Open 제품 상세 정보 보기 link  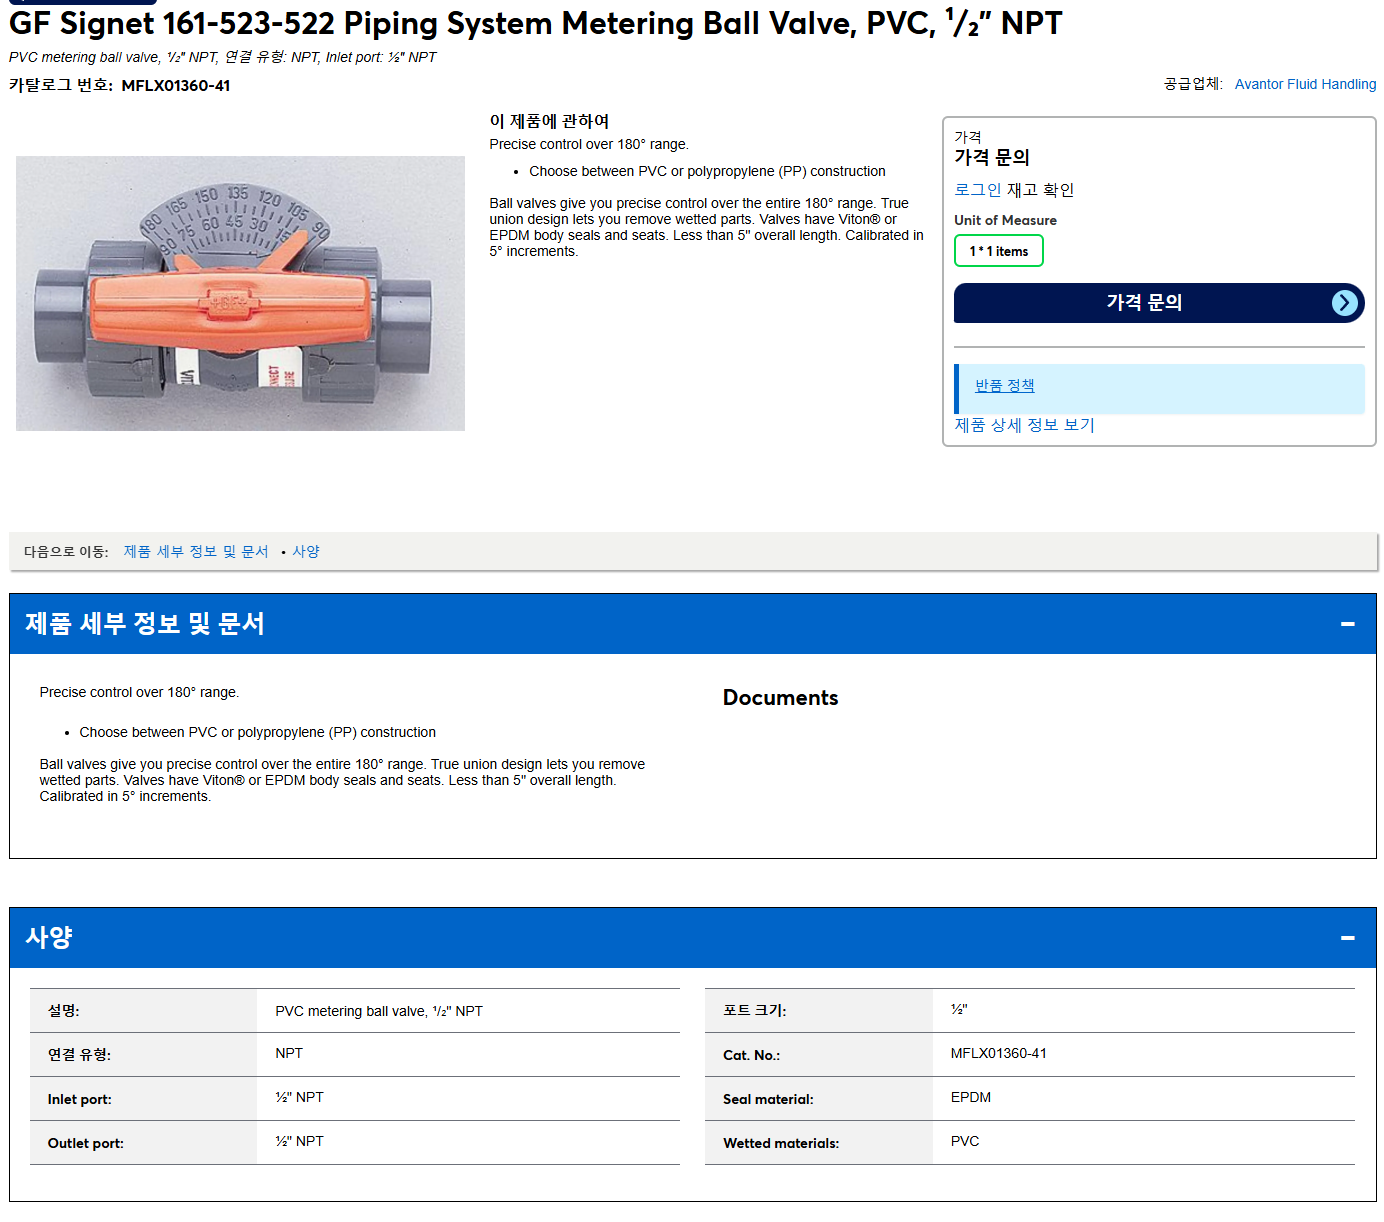pos(1024,425)
